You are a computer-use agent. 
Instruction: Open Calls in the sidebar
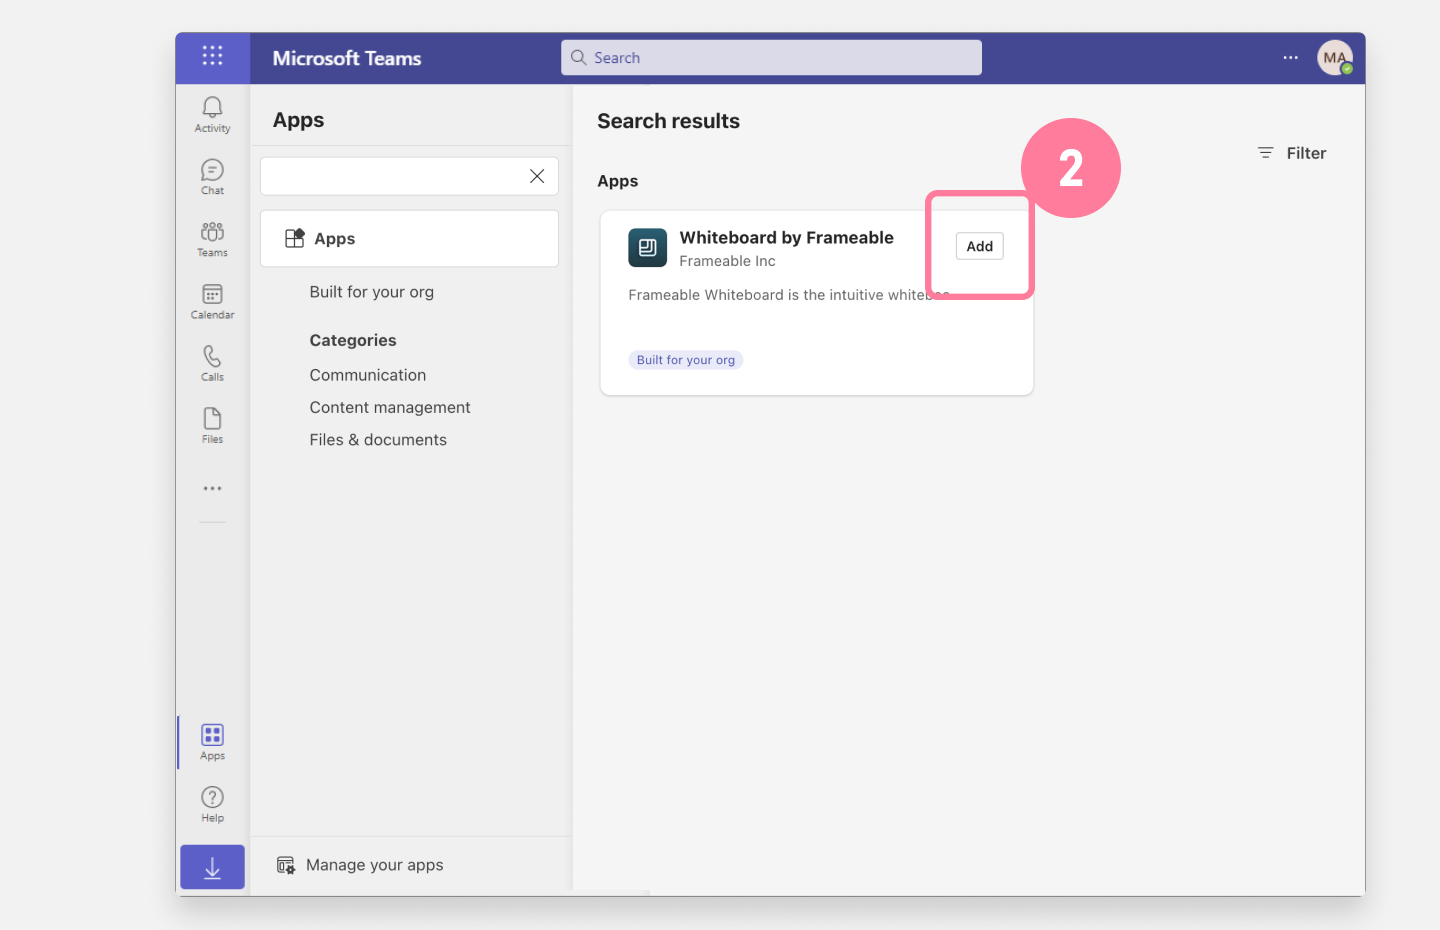tap(212, 363)
